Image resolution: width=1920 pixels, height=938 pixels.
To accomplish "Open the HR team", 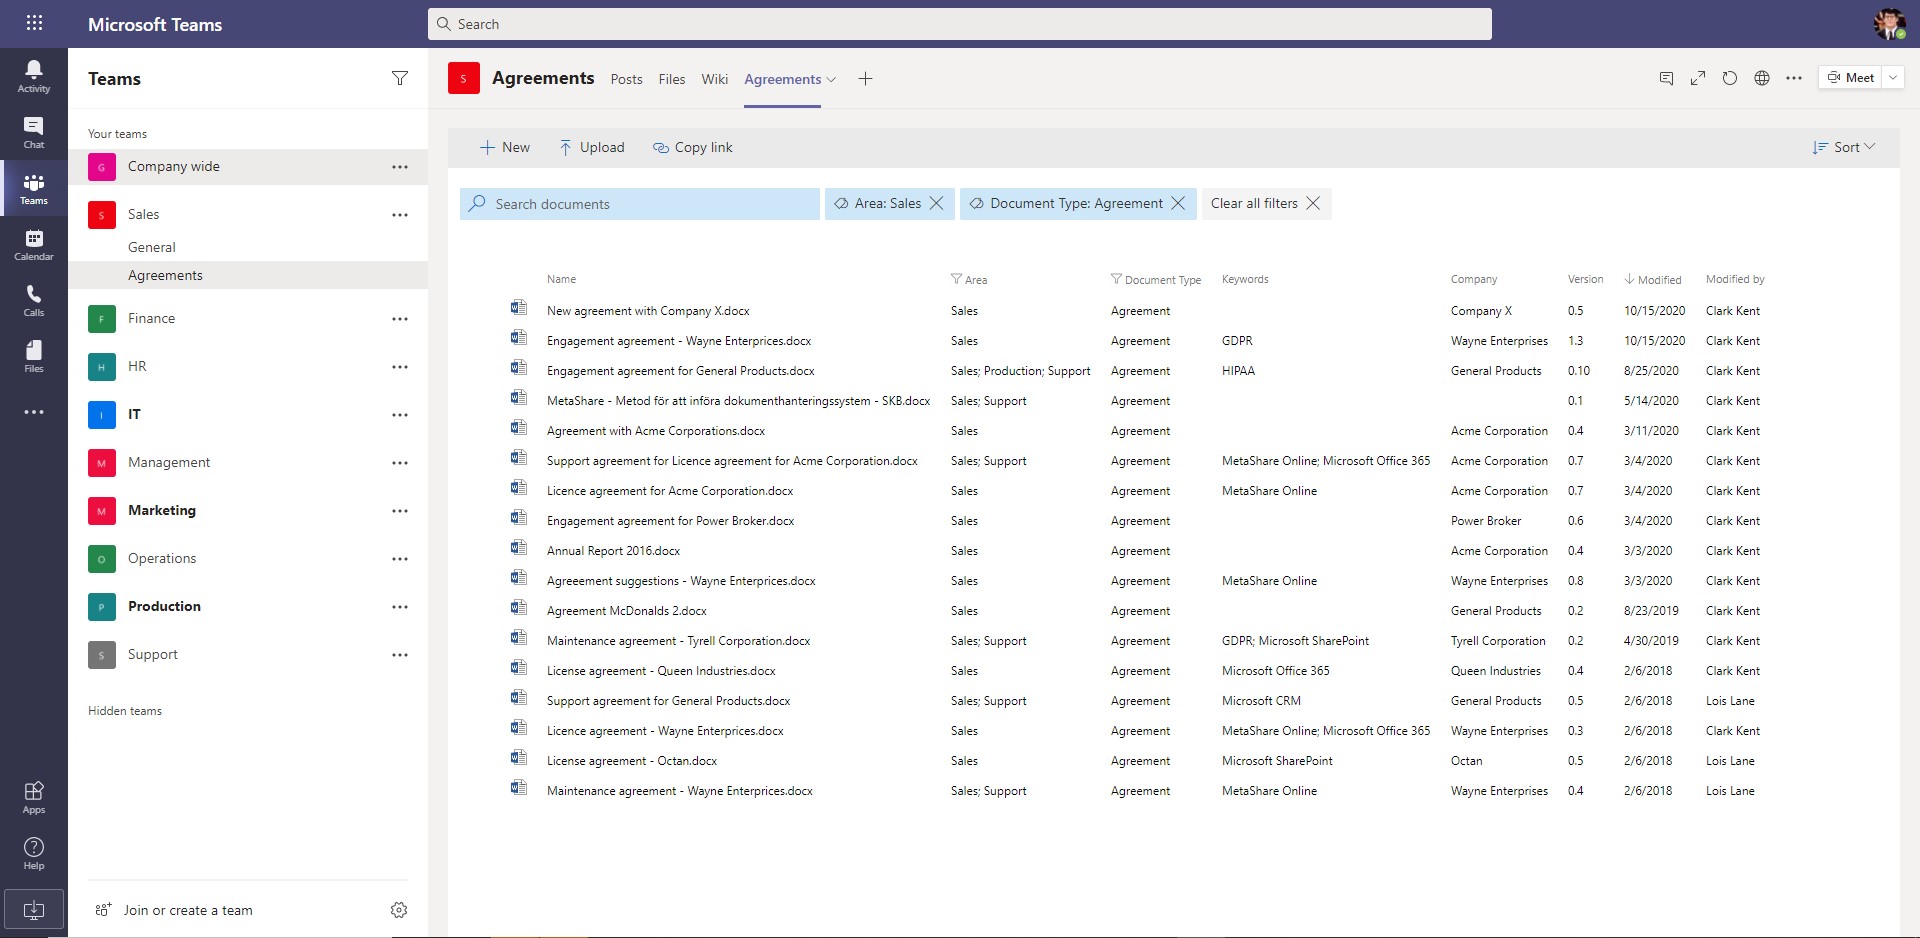I will pos(137,367).
